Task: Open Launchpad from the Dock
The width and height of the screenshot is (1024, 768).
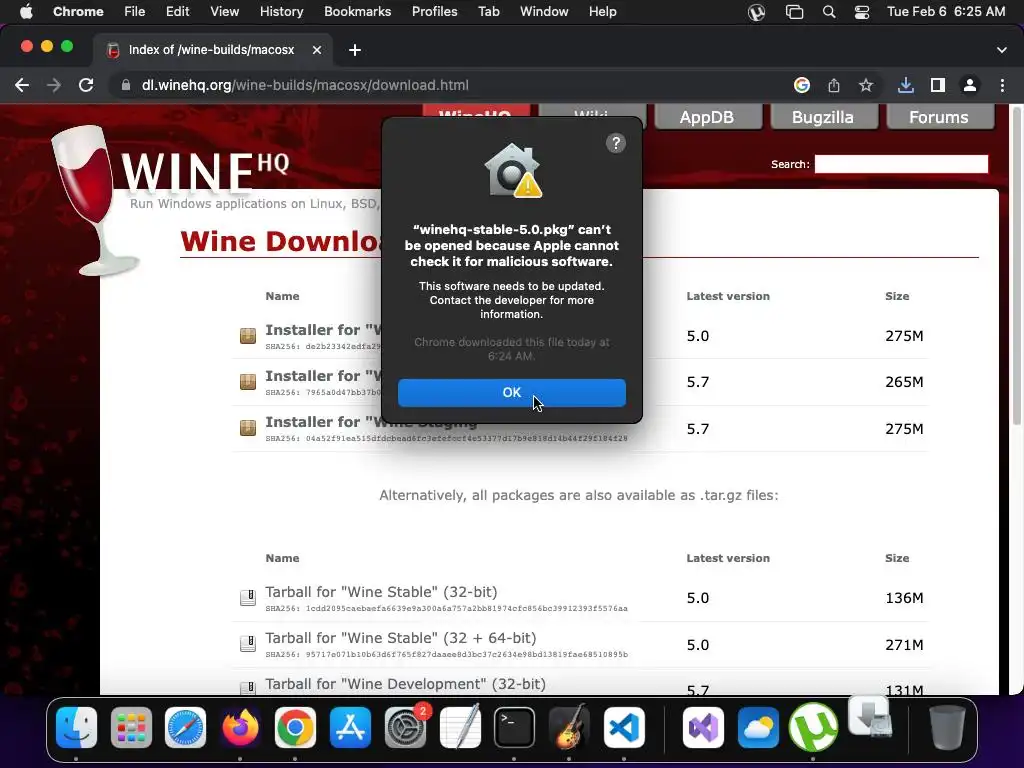Action: 131,727
